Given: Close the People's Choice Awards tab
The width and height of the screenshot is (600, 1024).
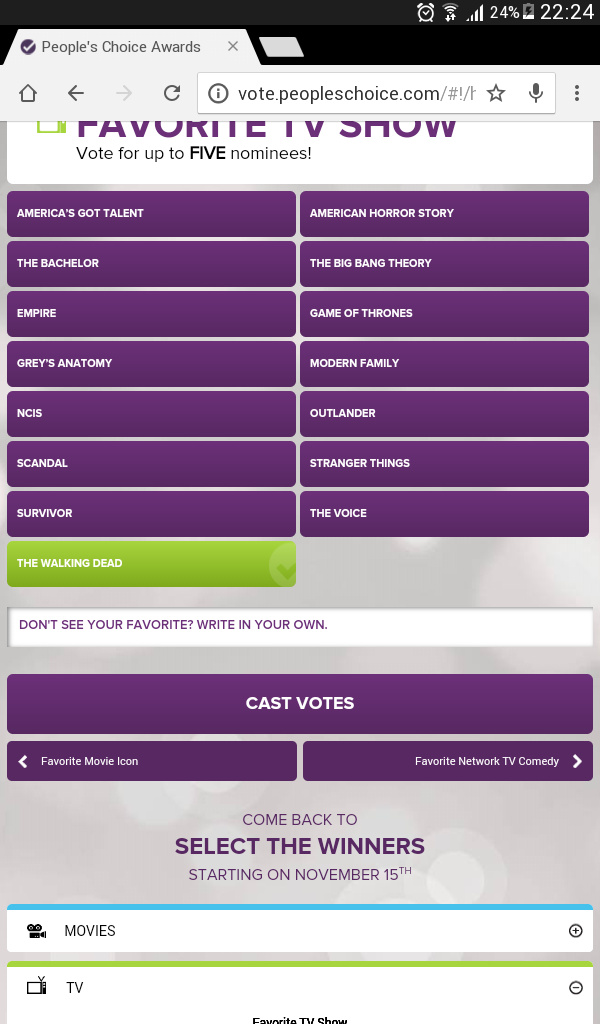Looking at the screenshot, I should point(232,46).
